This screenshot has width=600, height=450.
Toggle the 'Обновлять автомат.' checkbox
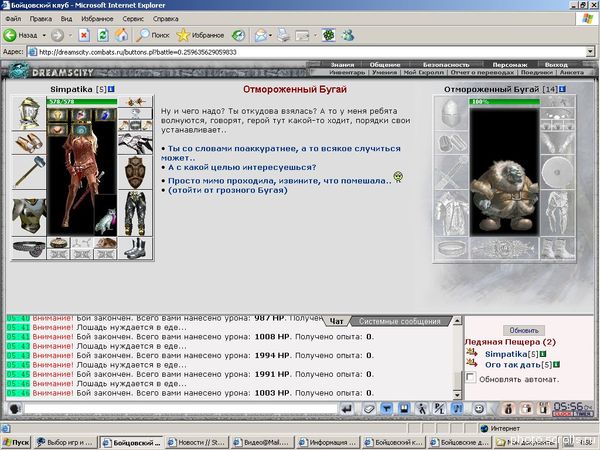pos(470,378)
